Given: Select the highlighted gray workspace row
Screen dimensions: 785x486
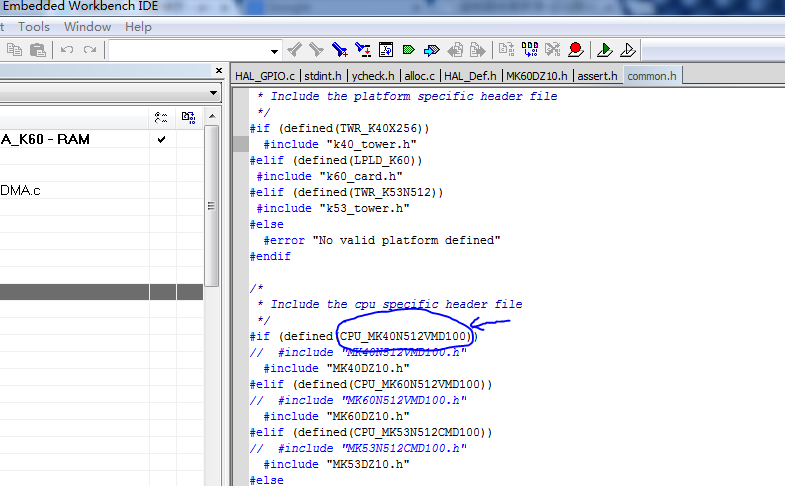Looking at the screenshot, I should (101, 292).
